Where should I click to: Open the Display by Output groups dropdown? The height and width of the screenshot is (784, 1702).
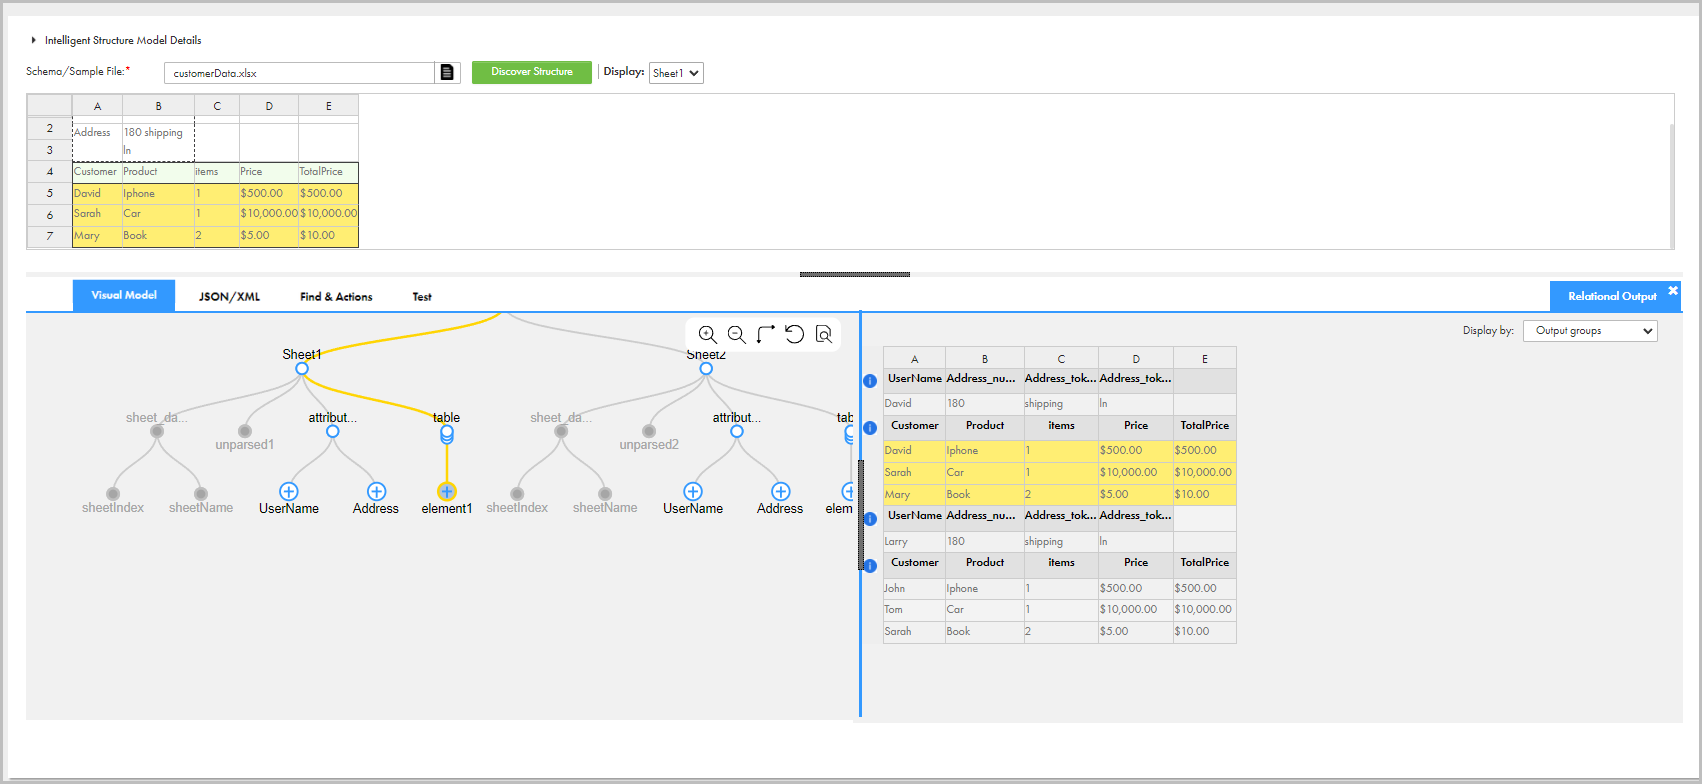[x=1590, y=331]
